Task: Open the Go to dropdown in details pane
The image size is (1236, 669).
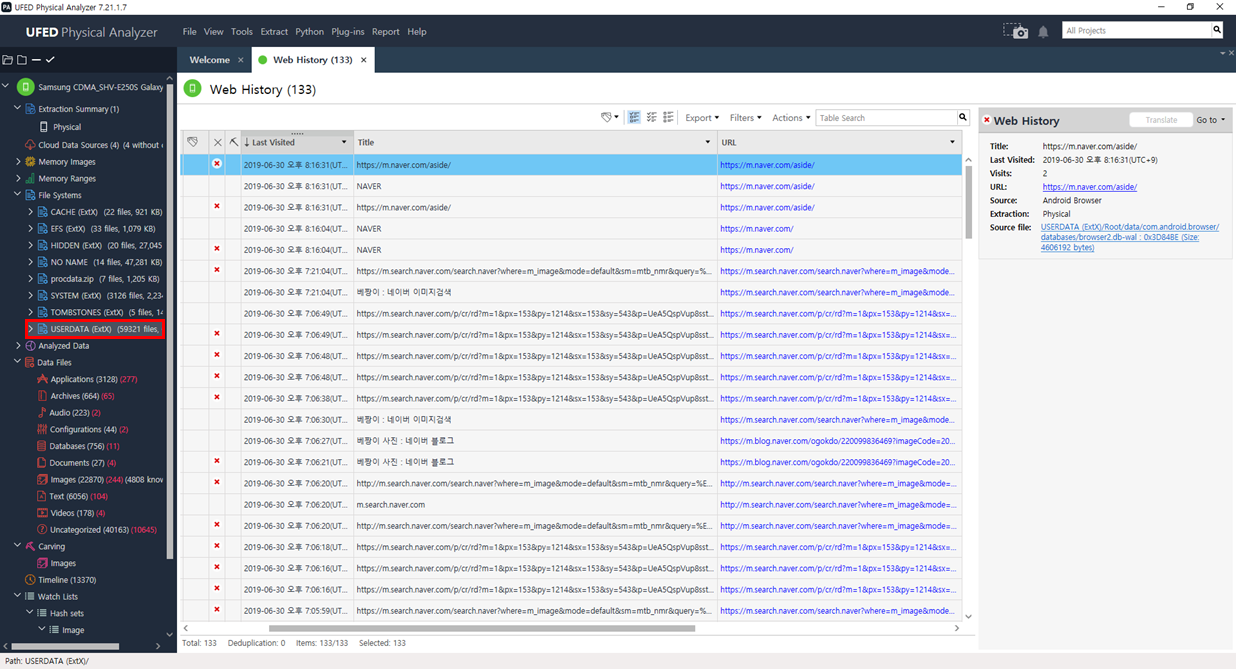Action: tap(1210, 120)
